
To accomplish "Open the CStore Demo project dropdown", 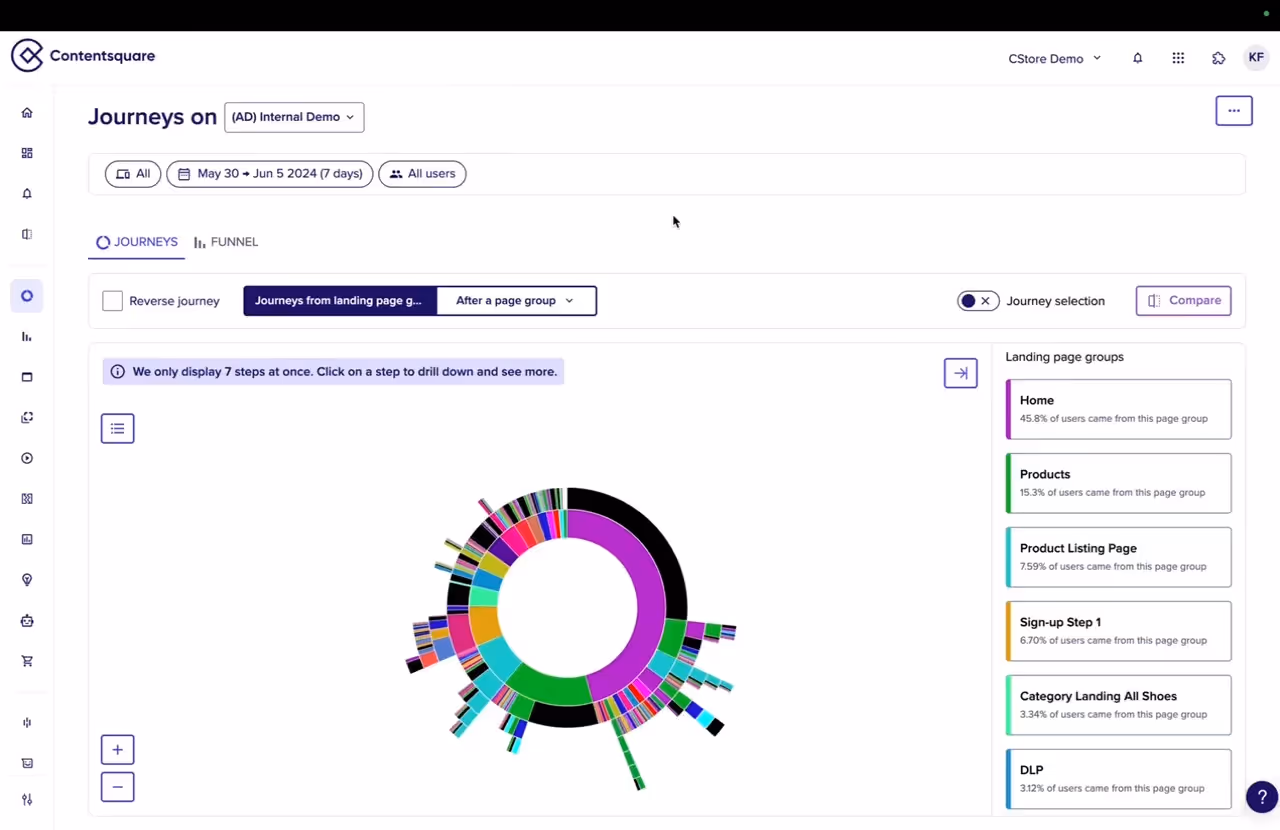I will click(1054, 59).
